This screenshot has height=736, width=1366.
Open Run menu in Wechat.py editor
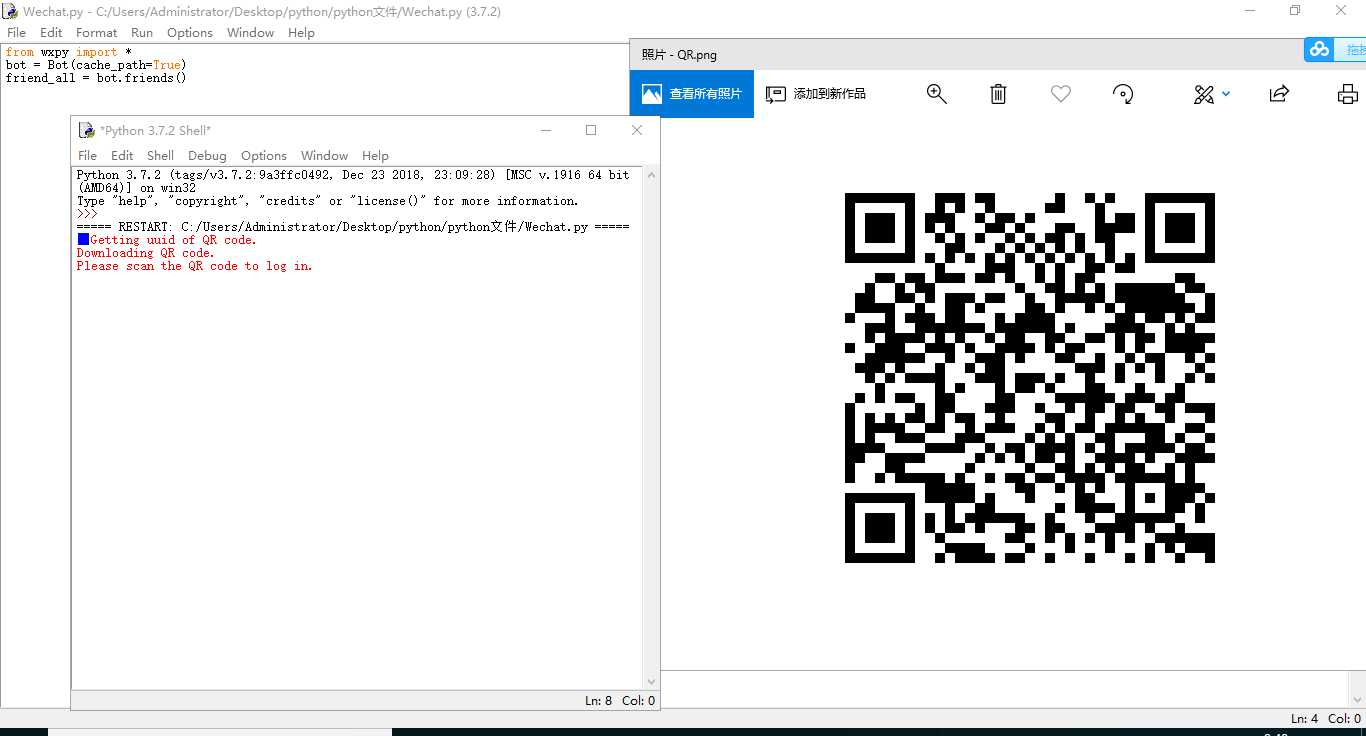tap(142, 33)
